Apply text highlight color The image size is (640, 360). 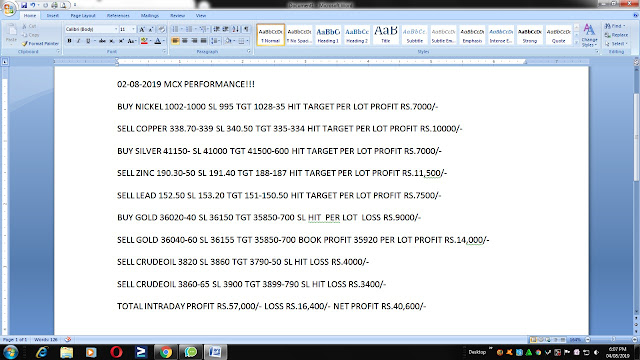tap(144, 41)
